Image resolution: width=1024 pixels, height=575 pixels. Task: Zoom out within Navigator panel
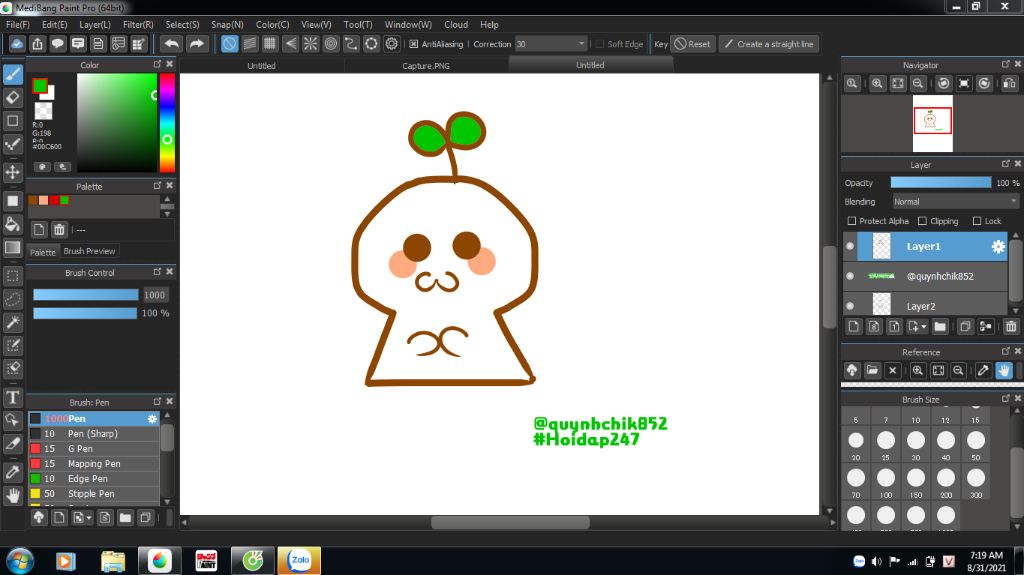[x=918, y=84]
